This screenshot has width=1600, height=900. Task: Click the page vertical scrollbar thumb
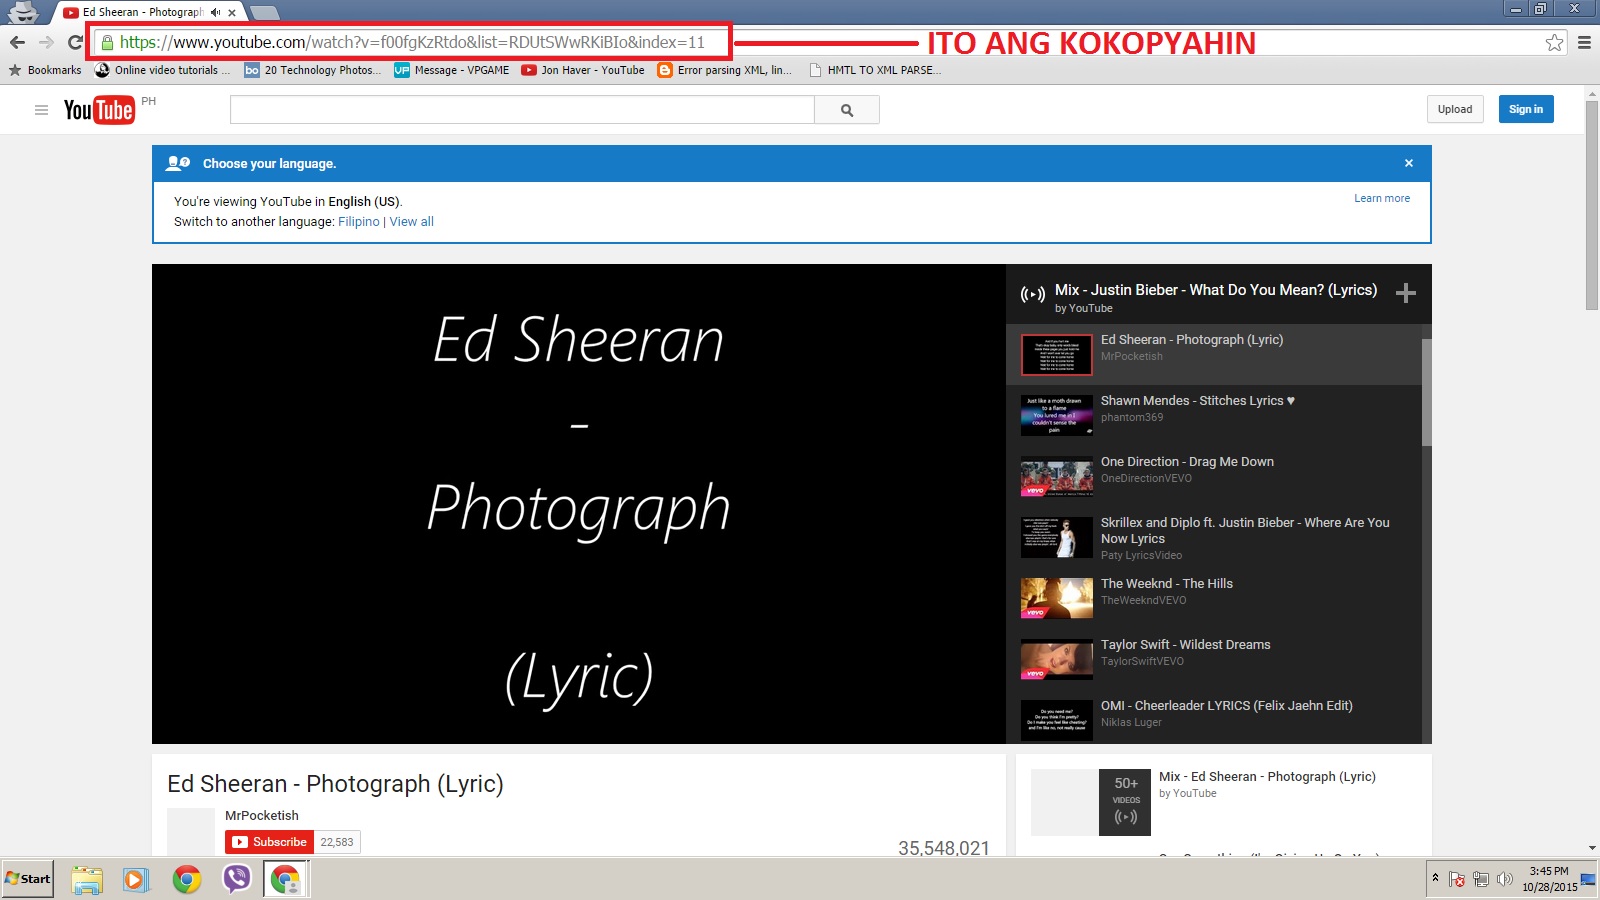(1591, 205)
